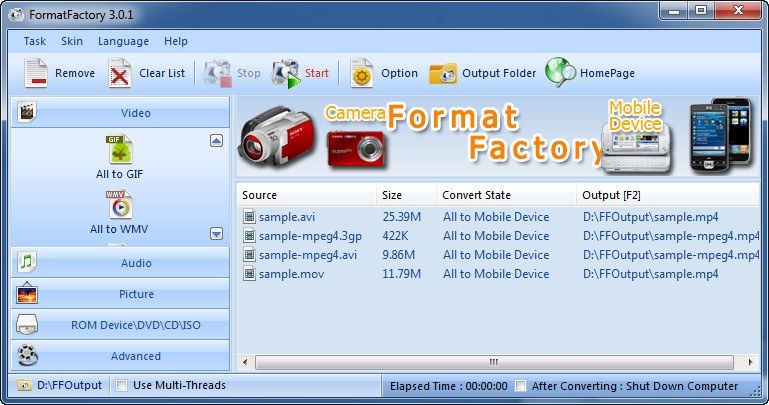Image resolution: width=769 pixels, height=405 pixels.
Task: Click the scrollbar right arrow
Action: [x=750, y=362]
